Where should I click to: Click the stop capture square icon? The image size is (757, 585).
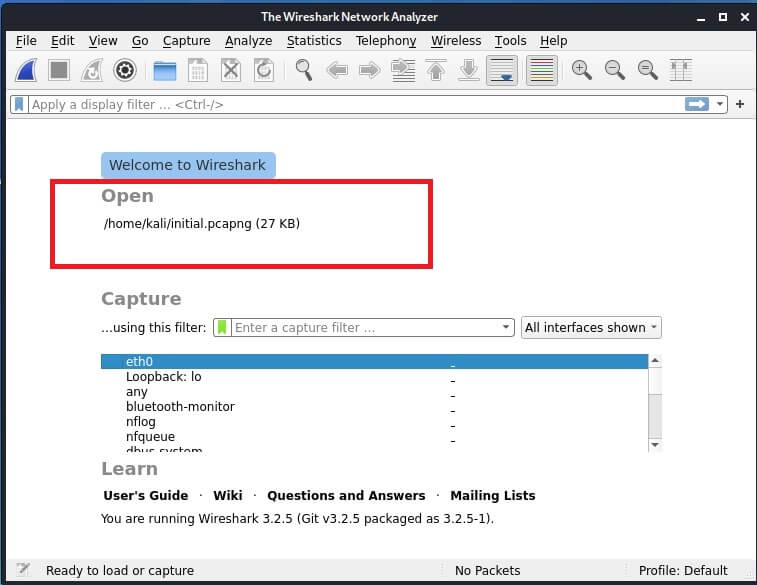(59, 70)
